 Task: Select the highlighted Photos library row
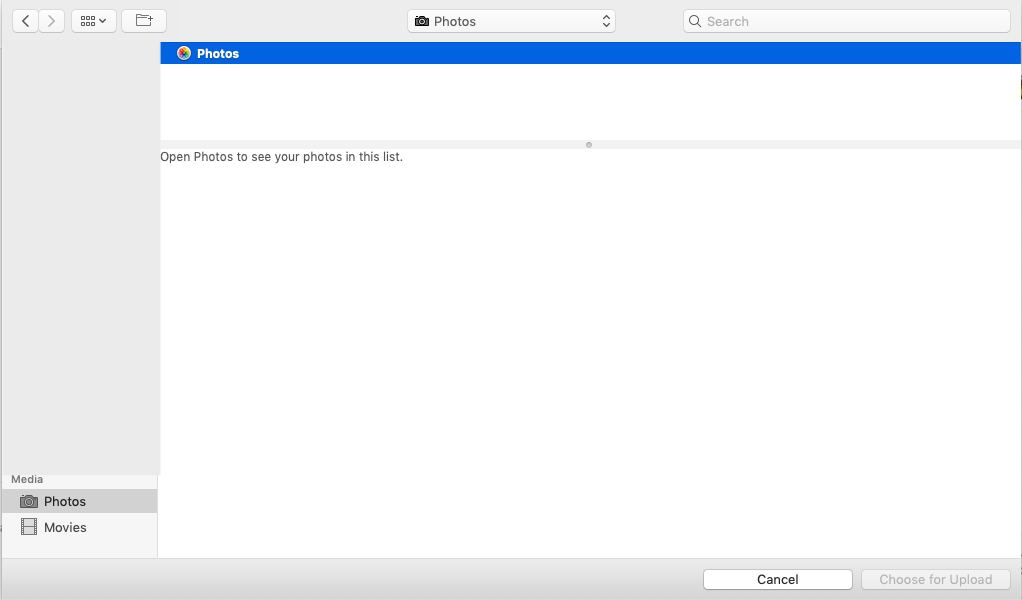pos(591,53)
